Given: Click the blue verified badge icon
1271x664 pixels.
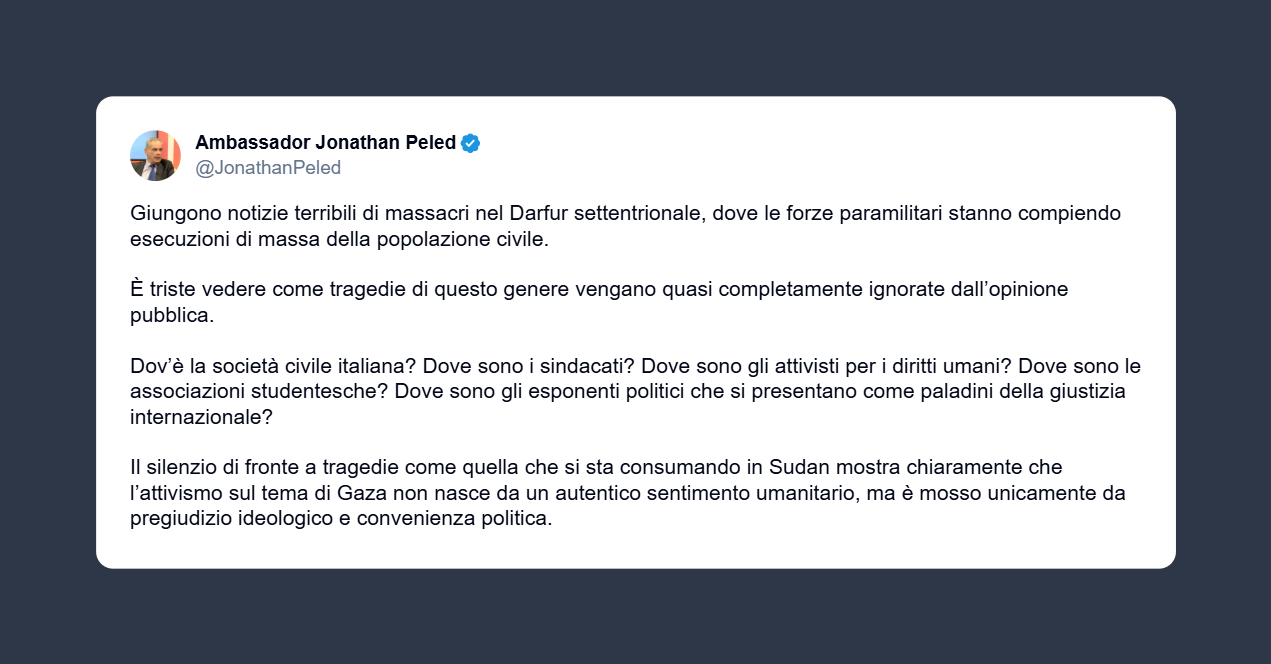Looking at the screenshot, I should [471, 142].
